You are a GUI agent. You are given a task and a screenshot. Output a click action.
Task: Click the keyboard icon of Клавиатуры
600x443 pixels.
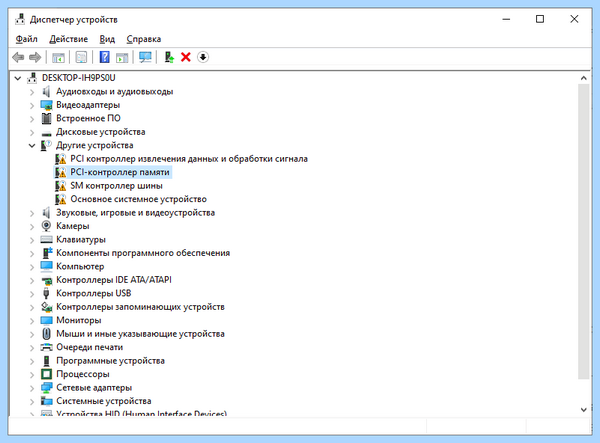[46, 239]
